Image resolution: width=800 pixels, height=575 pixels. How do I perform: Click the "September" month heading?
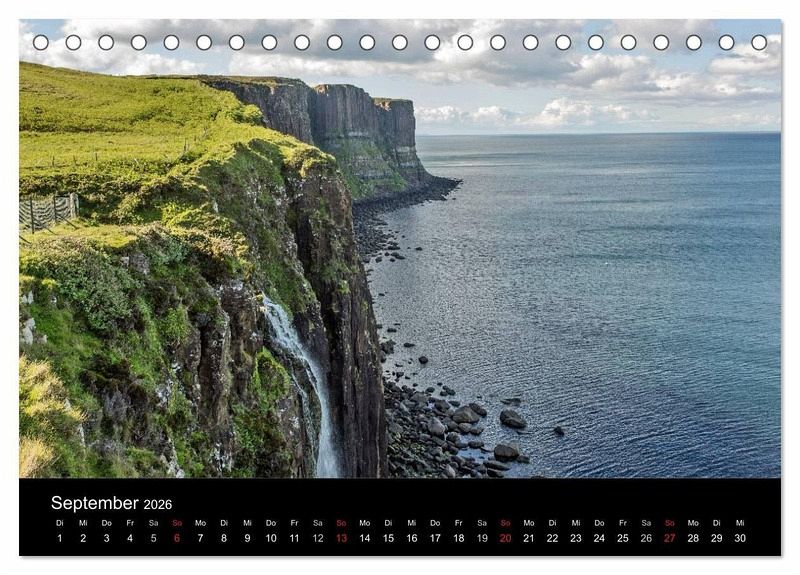pos(95,503)
